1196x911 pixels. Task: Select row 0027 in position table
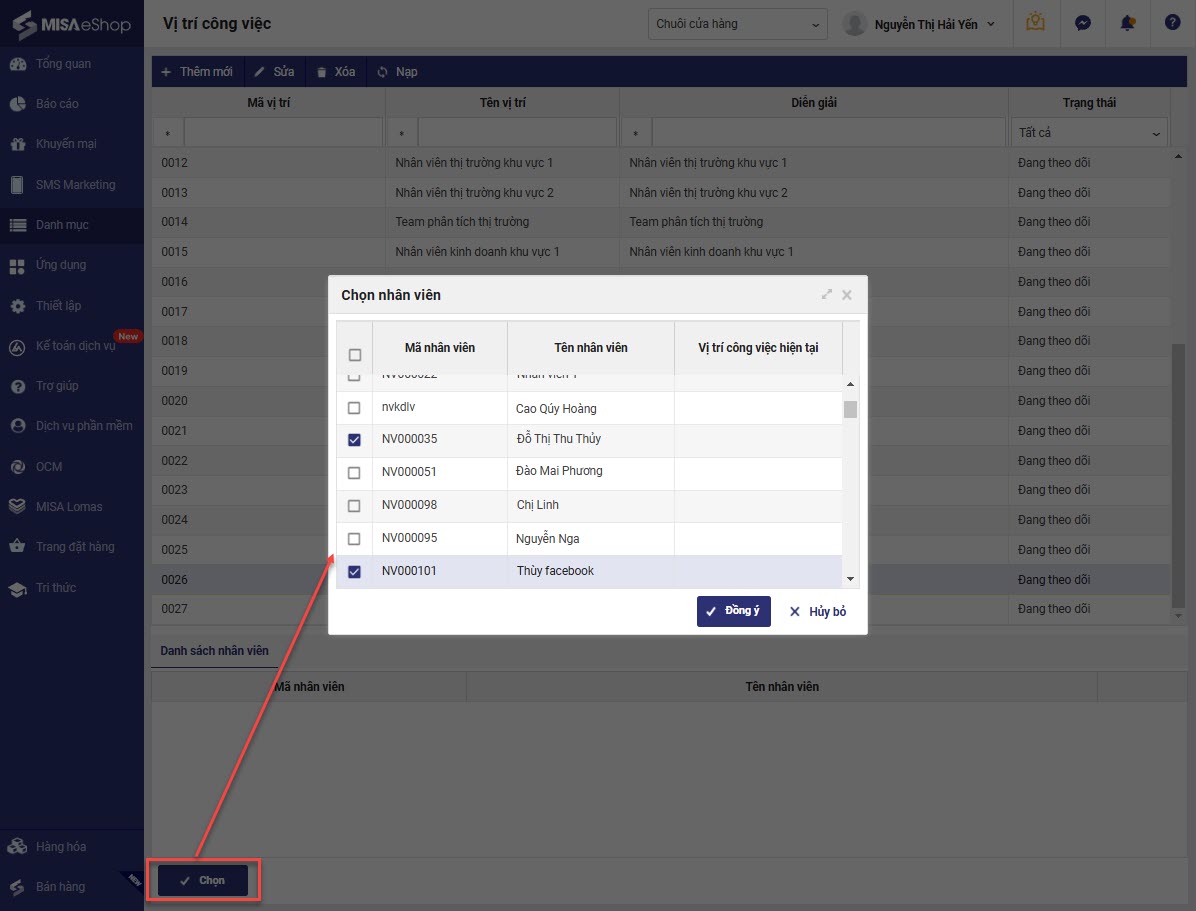[x=661, y=609]
